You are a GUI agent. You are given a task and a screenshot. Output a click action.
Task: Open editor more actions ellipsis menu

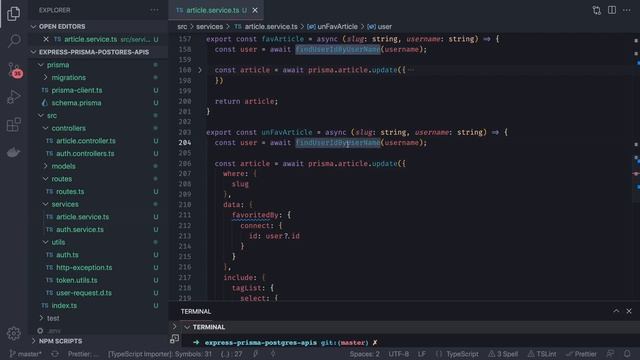[x=627, y=10]
